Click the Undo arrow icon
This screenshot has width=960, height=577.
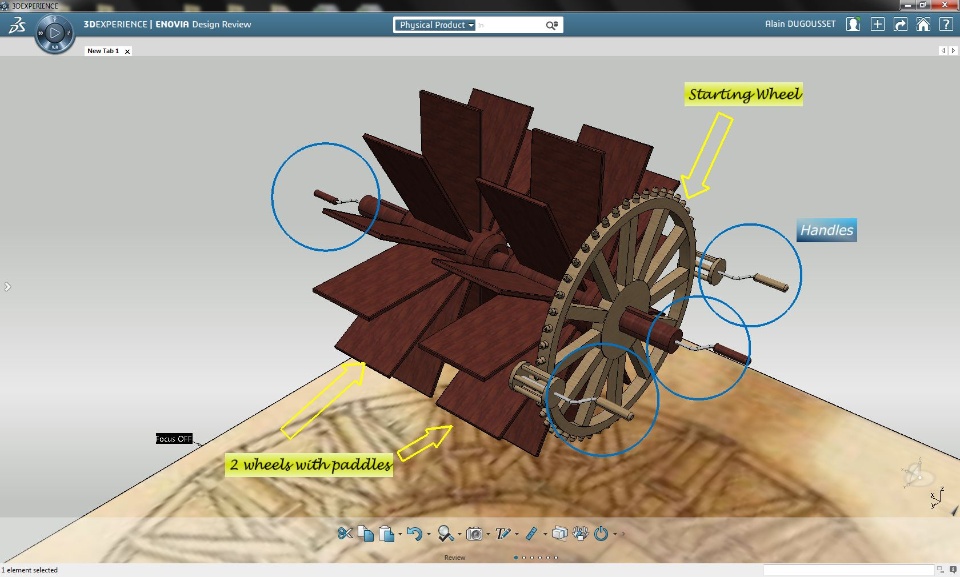[414, 534]
